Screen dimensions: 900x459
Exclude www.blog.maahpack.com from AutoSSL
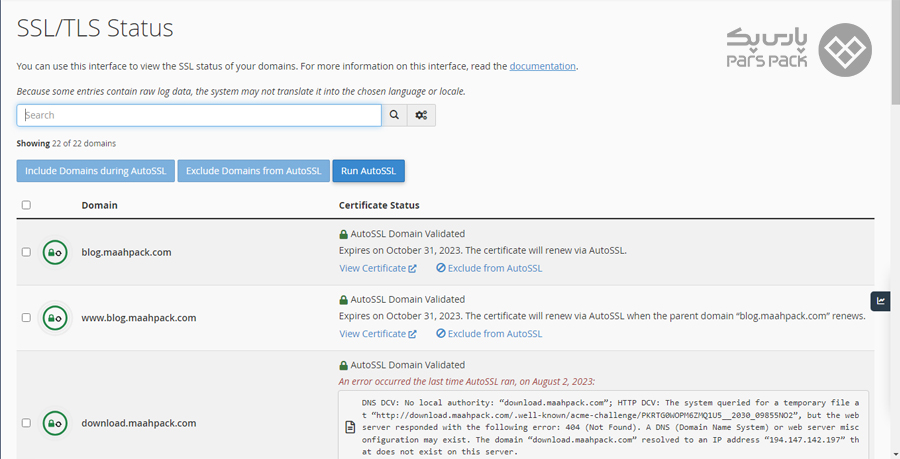(489, 333)
